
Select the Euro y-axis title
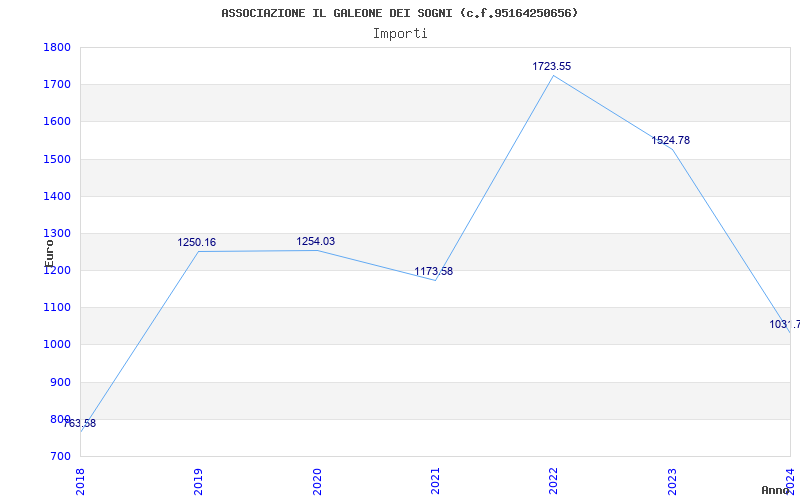click(x=49, y=253)
